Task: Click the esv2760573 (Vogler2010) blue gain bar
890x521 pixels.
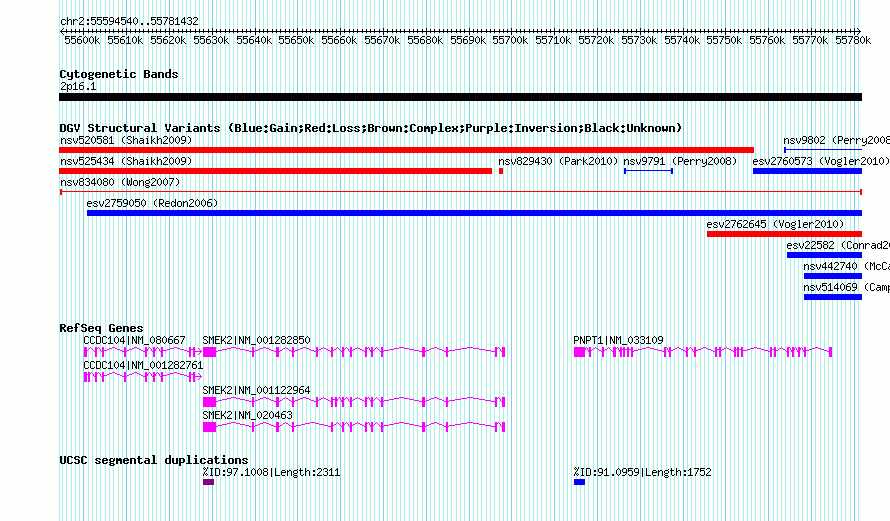Action: pyautogui.click(x=808, y=171)
